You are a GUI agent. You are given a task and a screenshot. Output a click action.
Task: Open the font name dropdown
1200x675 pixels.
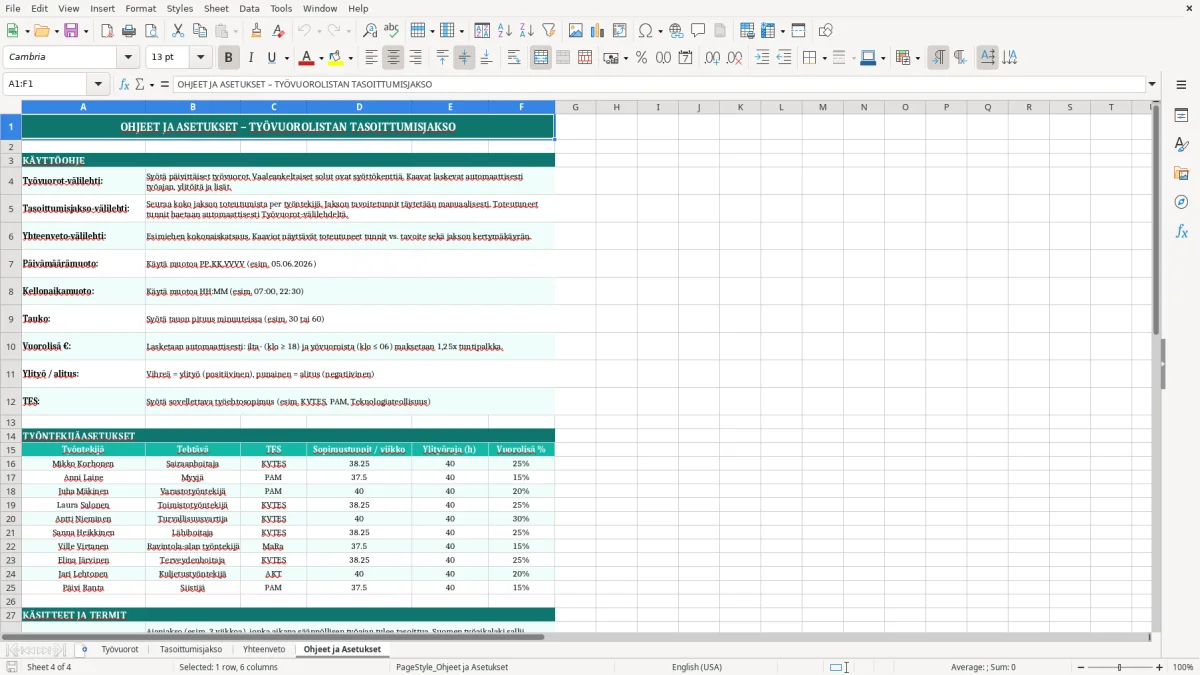pyautogui.click(x=130, y=58)
